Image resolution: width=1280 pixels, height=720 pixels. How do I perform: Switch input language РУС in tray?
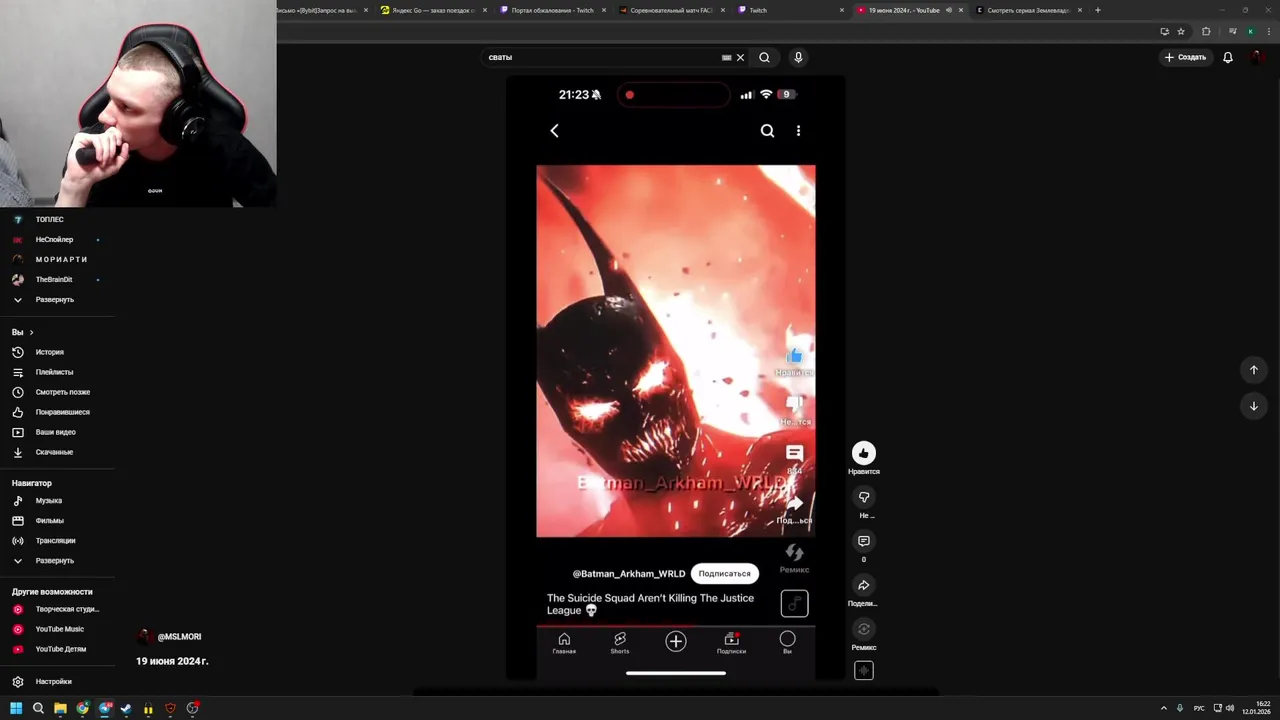1199,708
